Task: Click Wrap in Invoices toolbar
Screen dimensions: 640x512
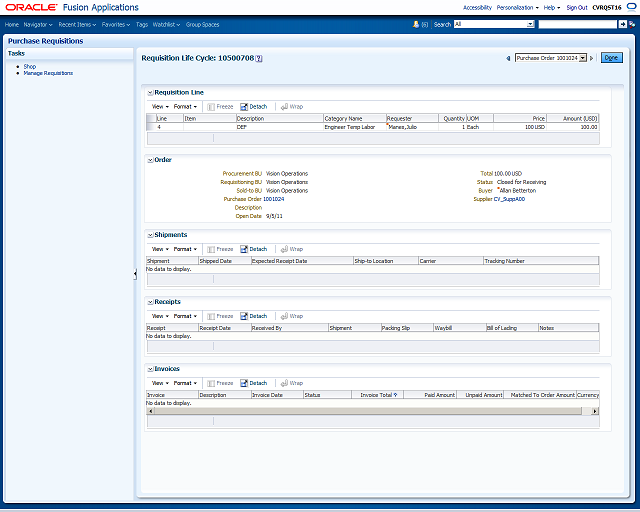Action: [x=292, y=383]
